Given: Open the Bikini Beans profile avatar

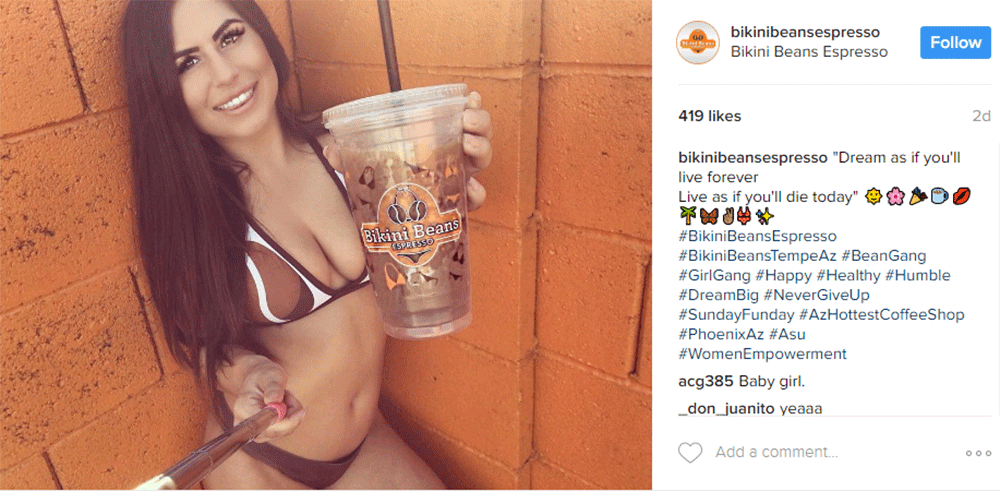Looking at the screenshot, I should (698, 42).
